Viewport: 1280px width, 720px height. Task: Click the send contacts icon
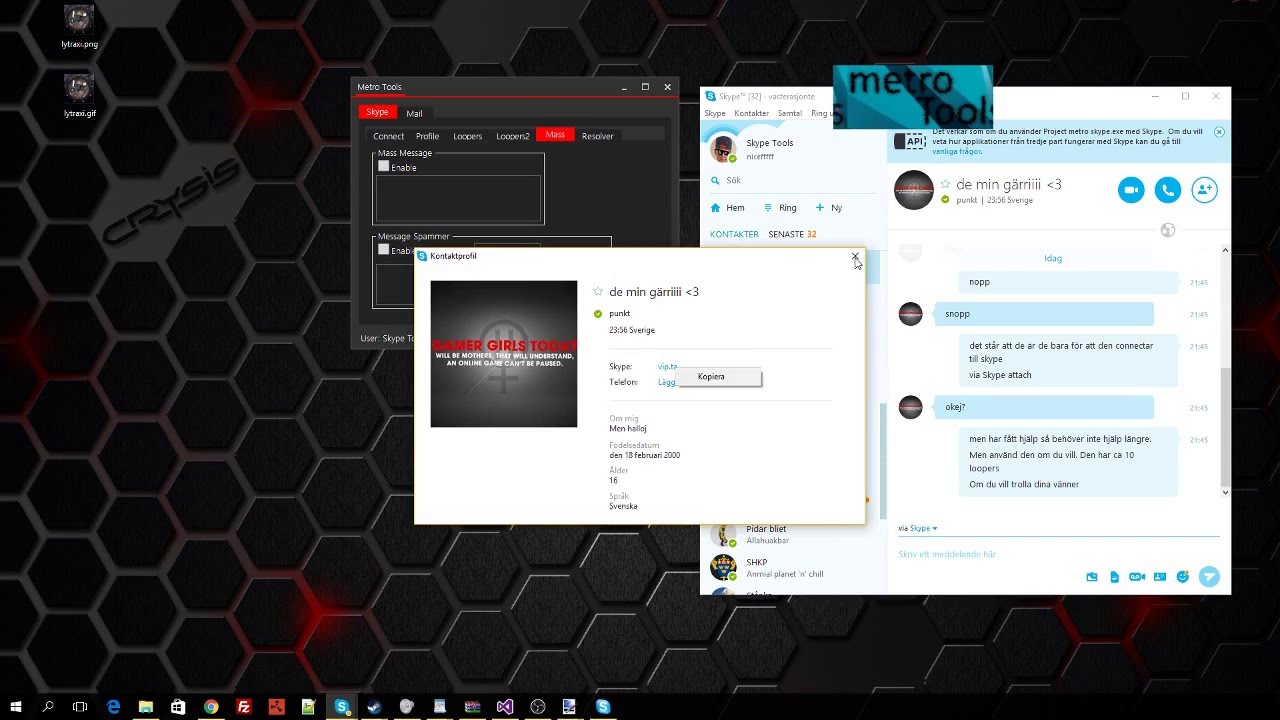point(1160,577)
